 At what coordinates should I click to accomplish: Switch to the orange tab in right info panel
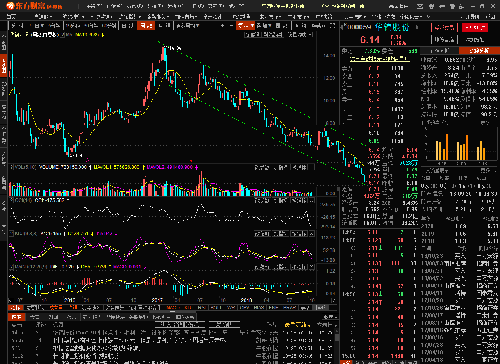pyautogui.click(x=479, y=51)
